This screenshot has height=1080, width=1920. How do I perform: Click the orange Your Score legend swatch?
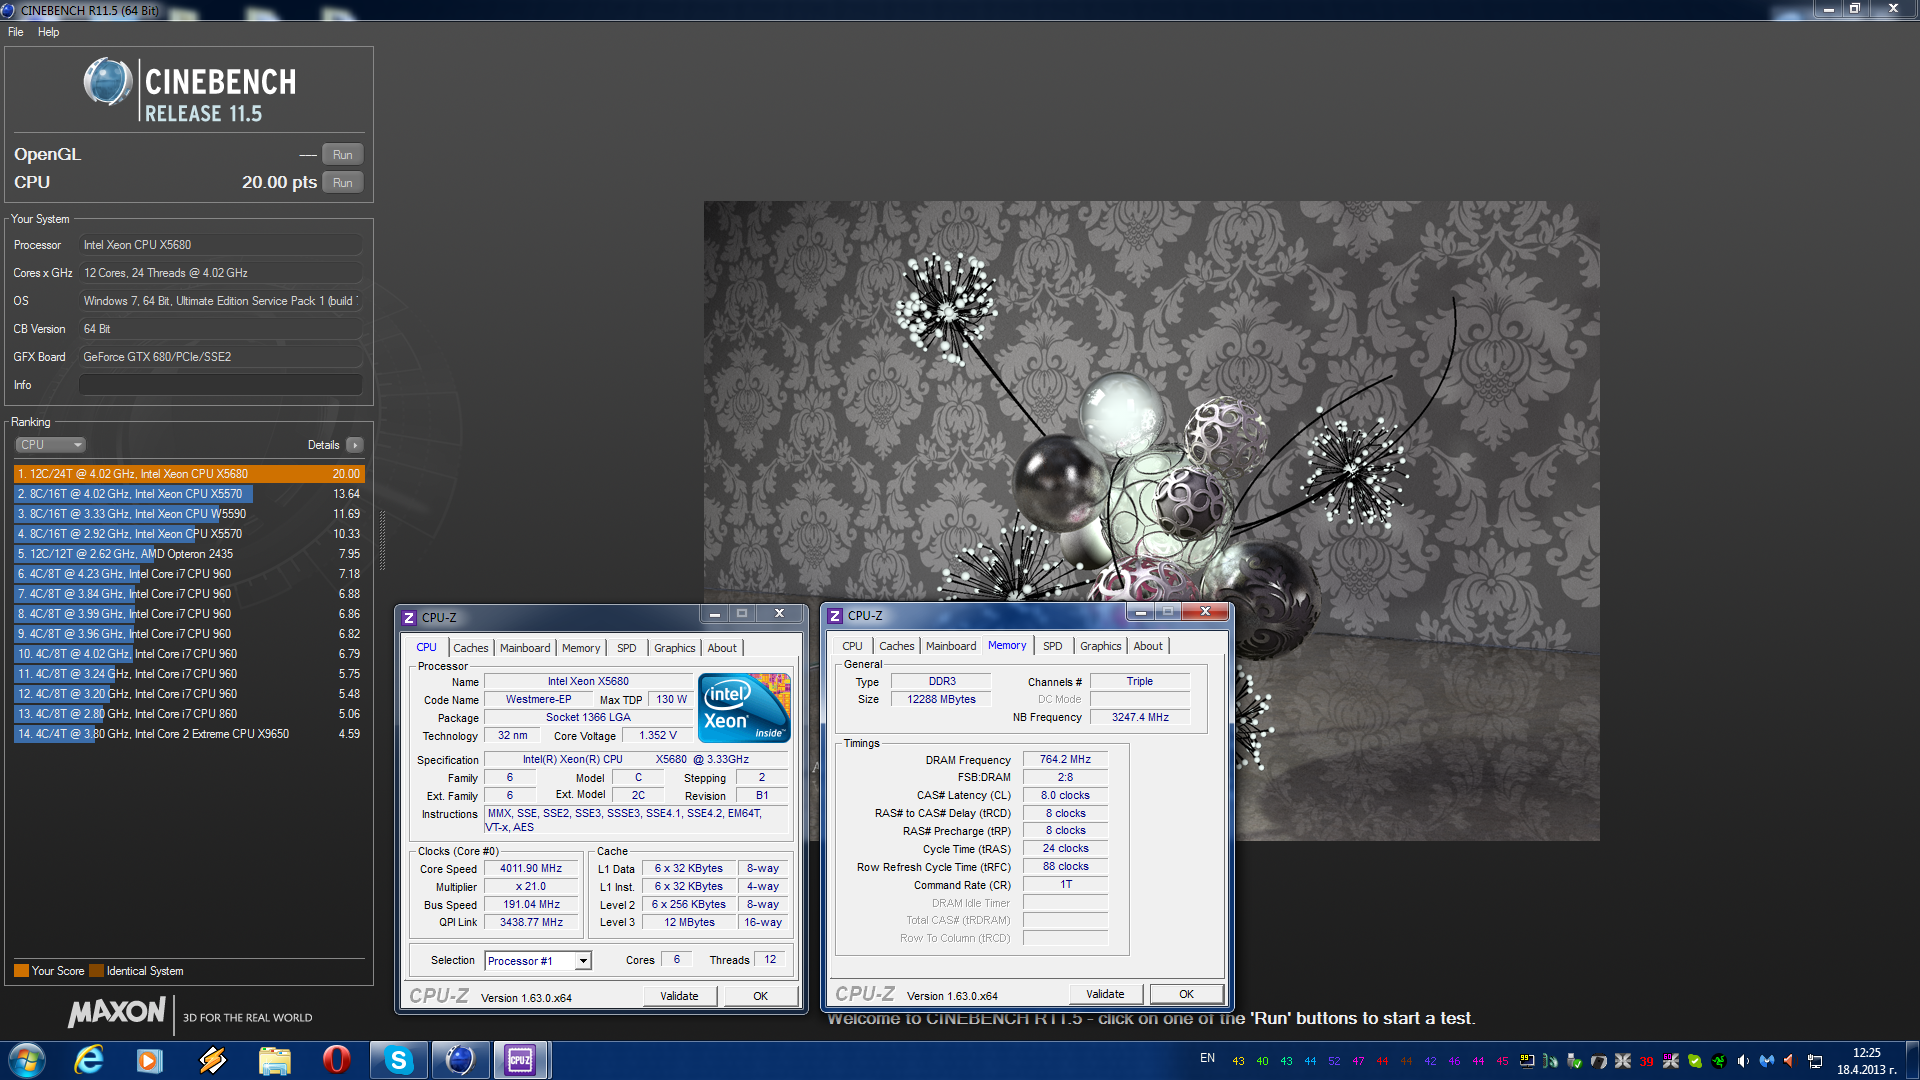(x=21, y=971)
